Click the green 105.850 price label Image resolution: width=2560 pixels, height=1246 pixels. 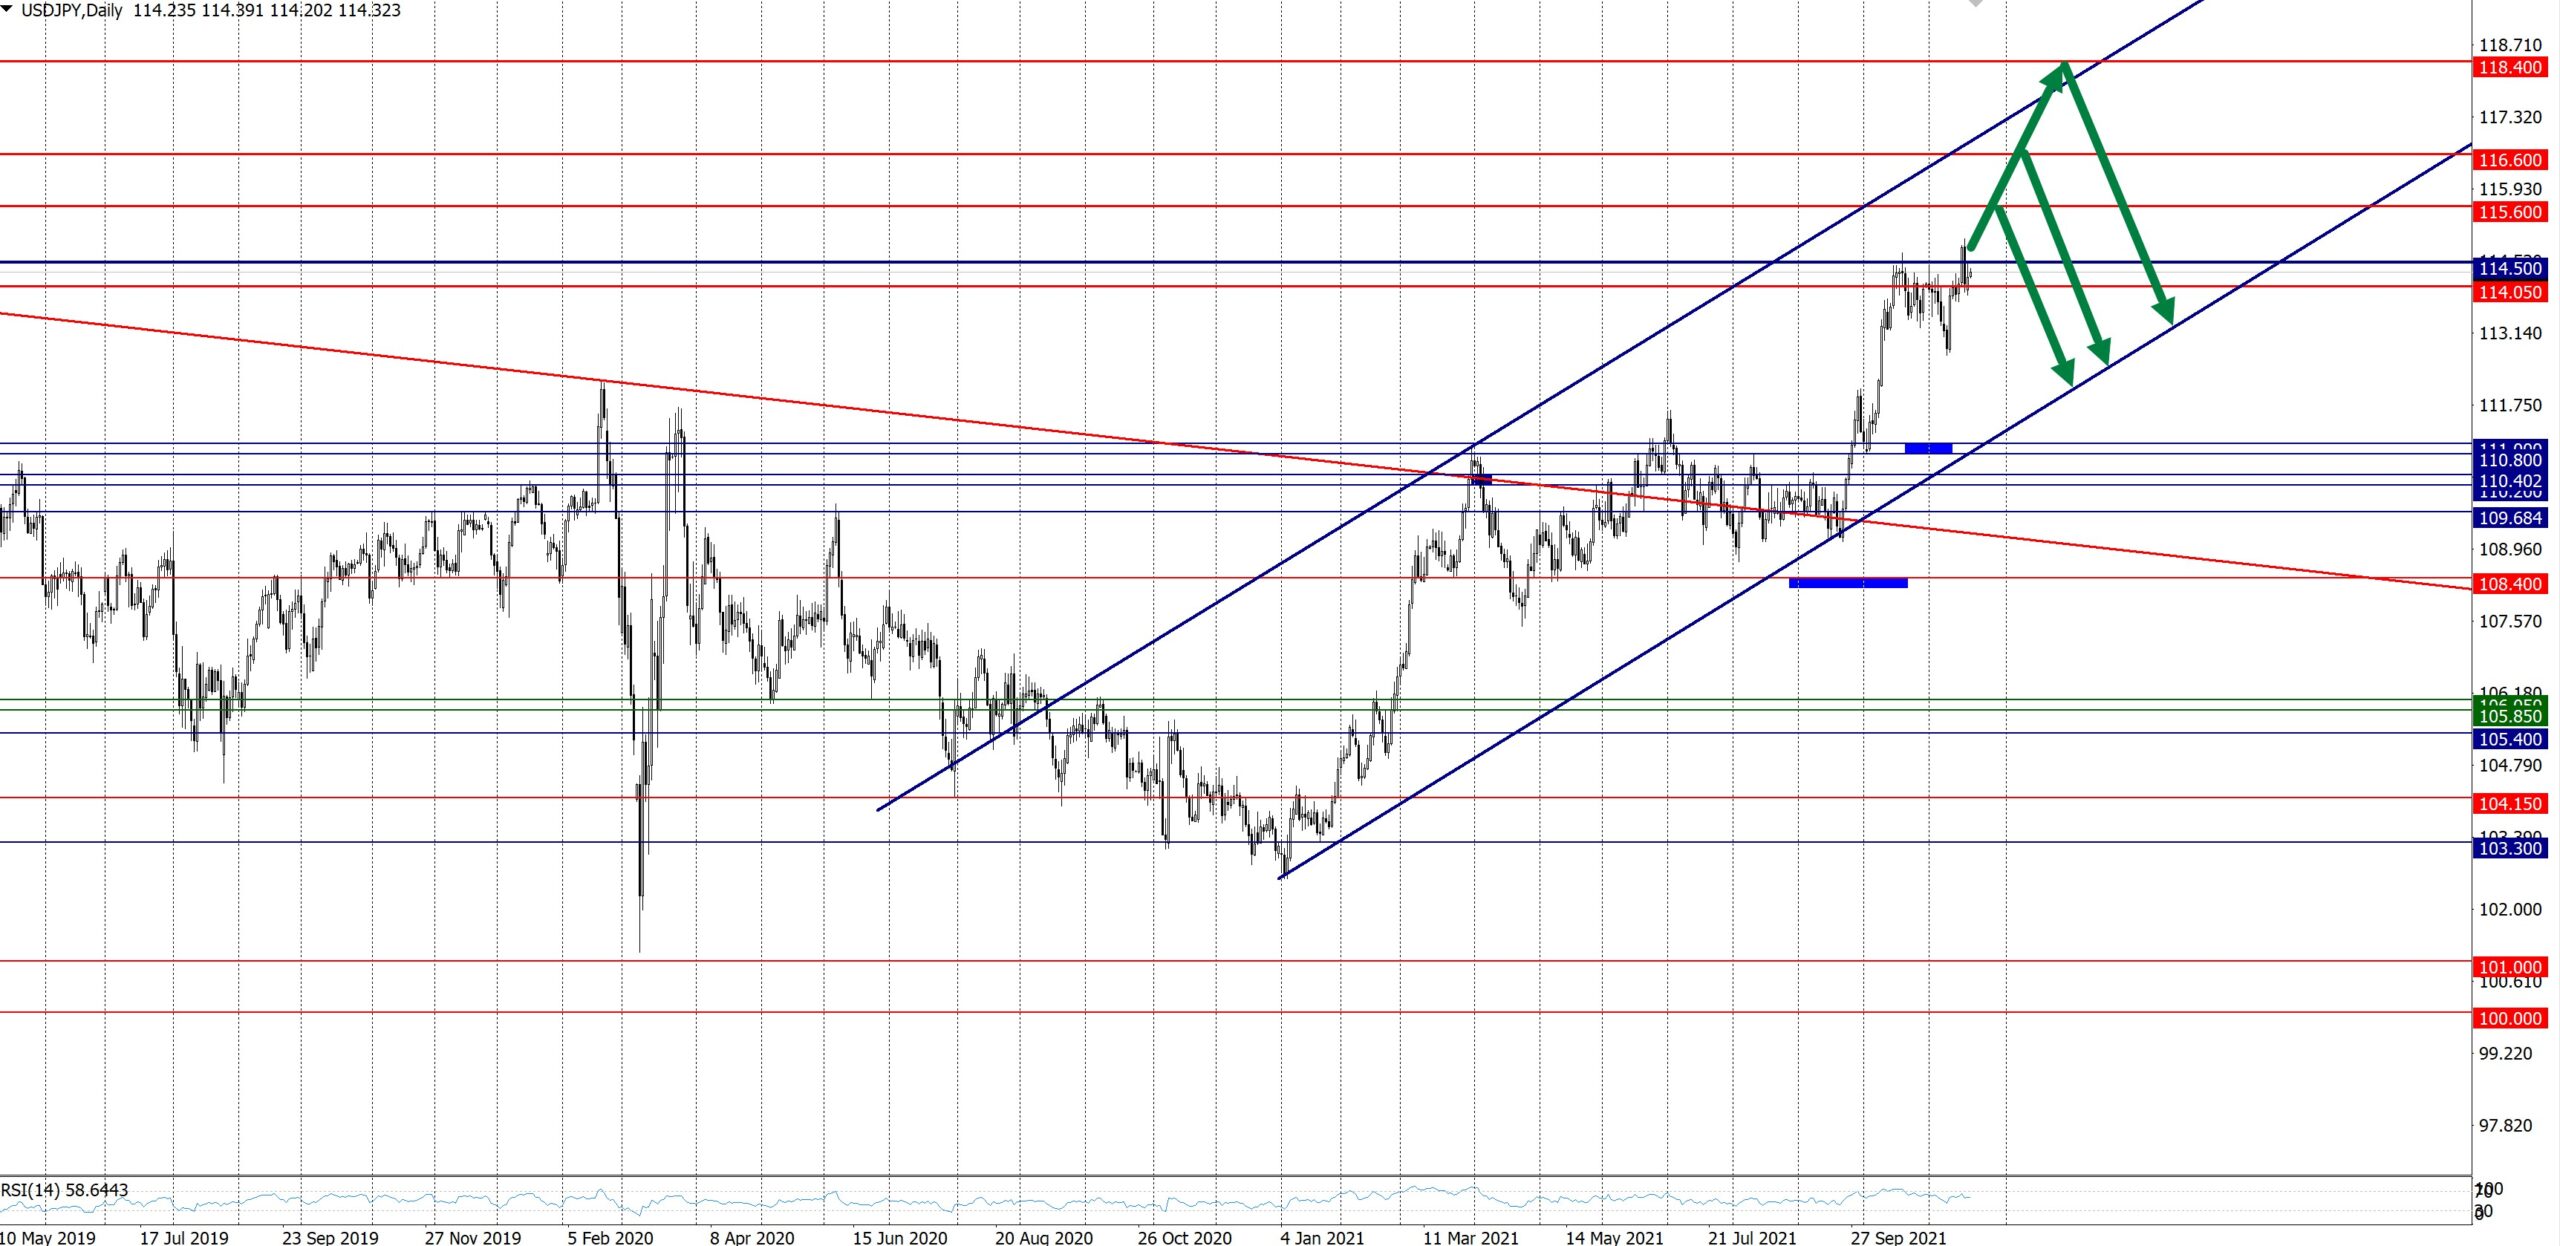pyautogui.click(x=2509, y=717)
